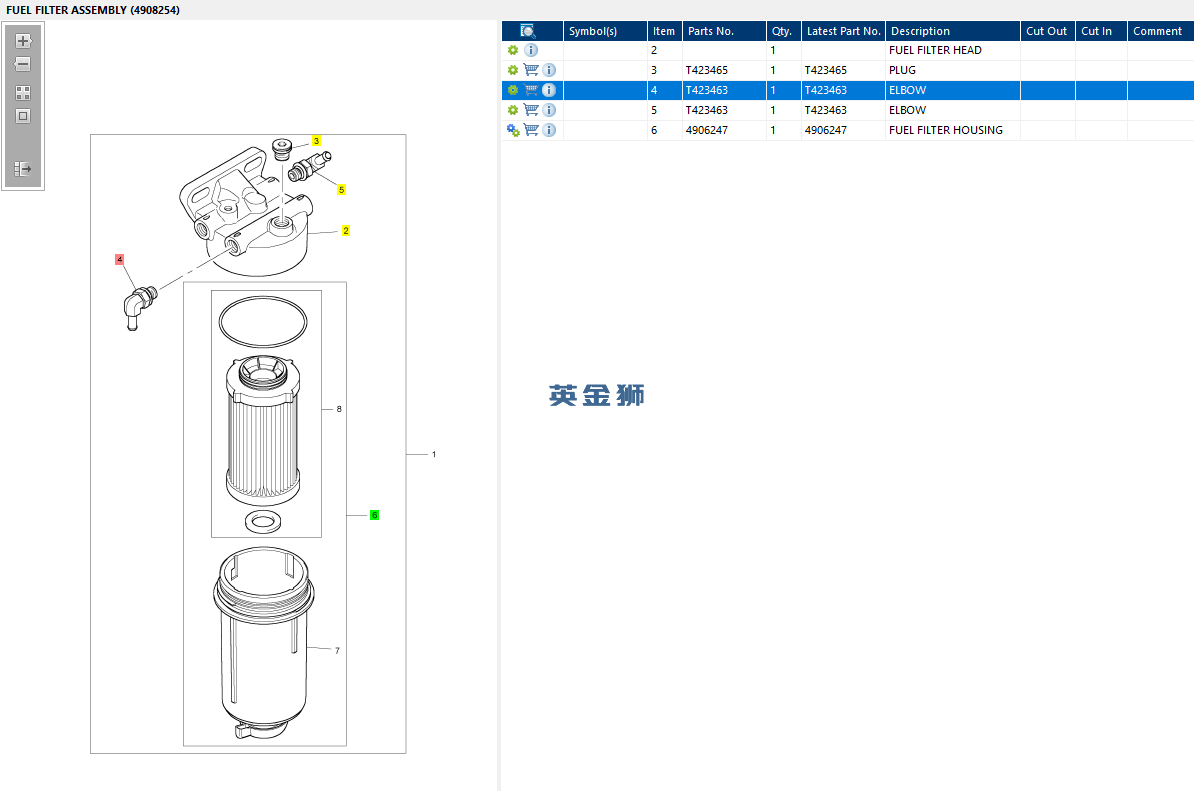
Task: Sort by Parts No. column header
Action: (x=724, y=31)
